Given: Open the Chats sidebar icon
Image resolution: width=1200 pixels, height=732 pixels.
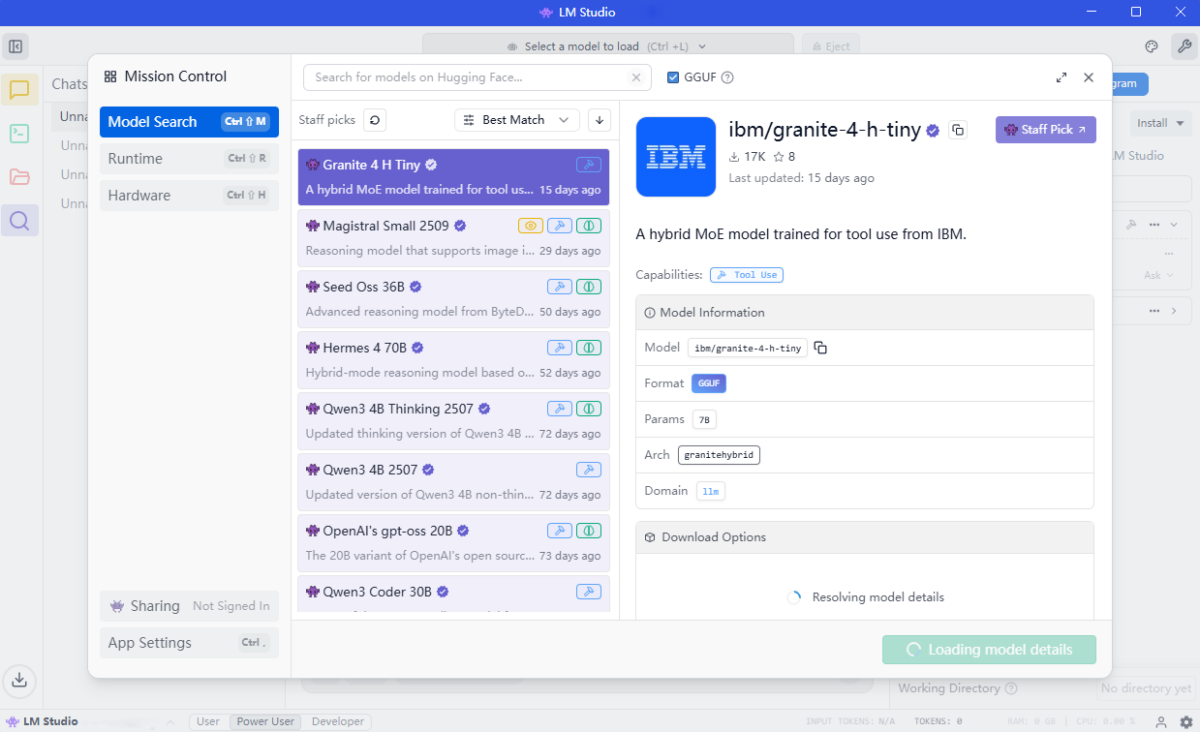Looking at the screenshot, I should (x=20, y=90).
